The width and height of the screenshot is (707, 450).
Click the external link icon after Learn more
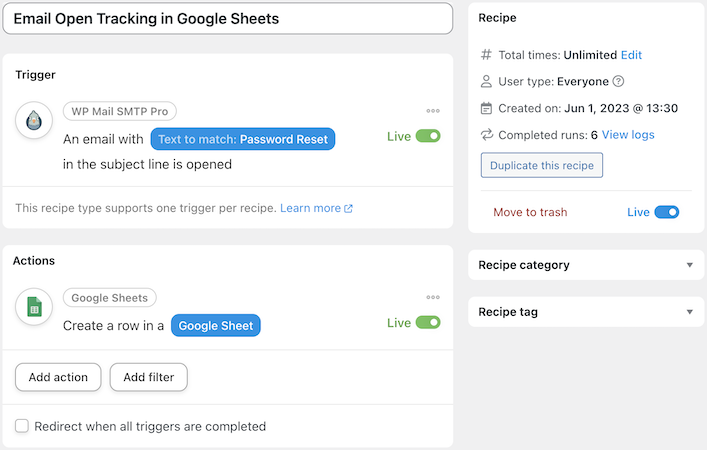(348, 208)
